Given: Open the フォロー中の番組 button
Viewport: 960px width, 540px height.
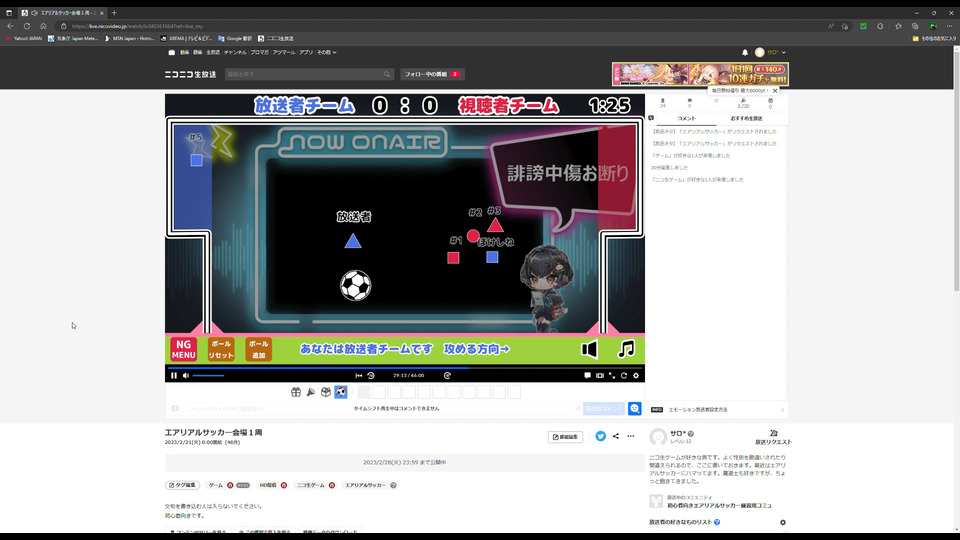Looking at the screenshot, I should [432, 74].
